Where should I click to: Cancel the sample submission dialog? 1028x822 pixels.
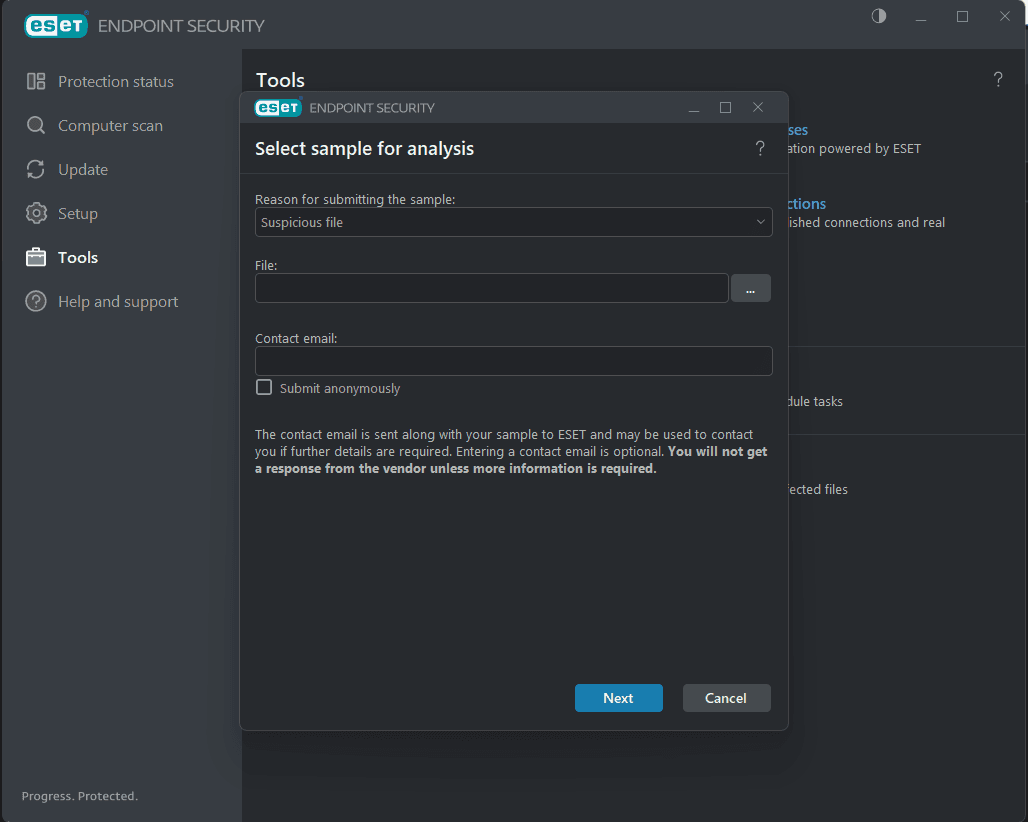coord(726,698)
